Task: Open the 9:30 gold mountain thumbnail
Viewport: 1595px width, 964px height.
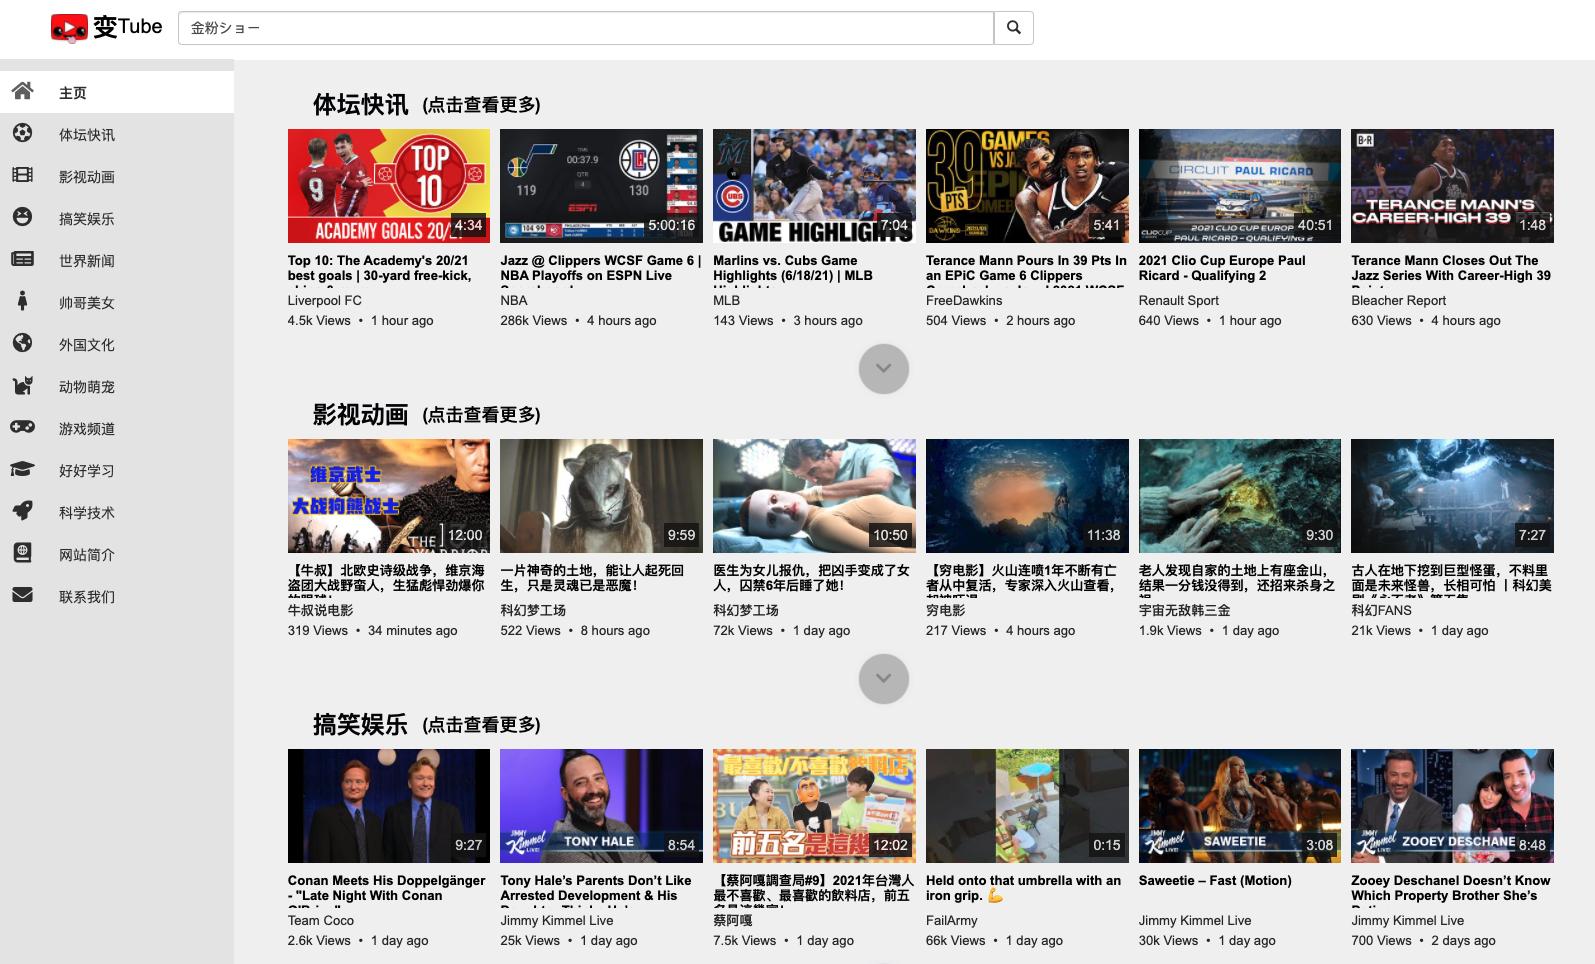Action: [x=1240, y=496]
